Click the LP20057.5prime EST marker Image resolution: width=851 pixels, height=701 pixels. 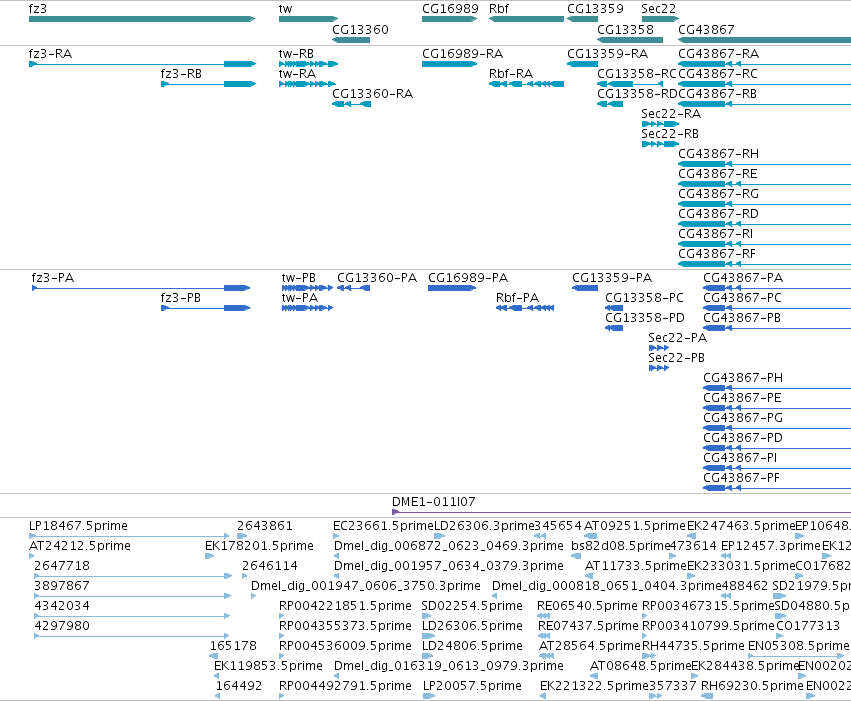[429, 696]
